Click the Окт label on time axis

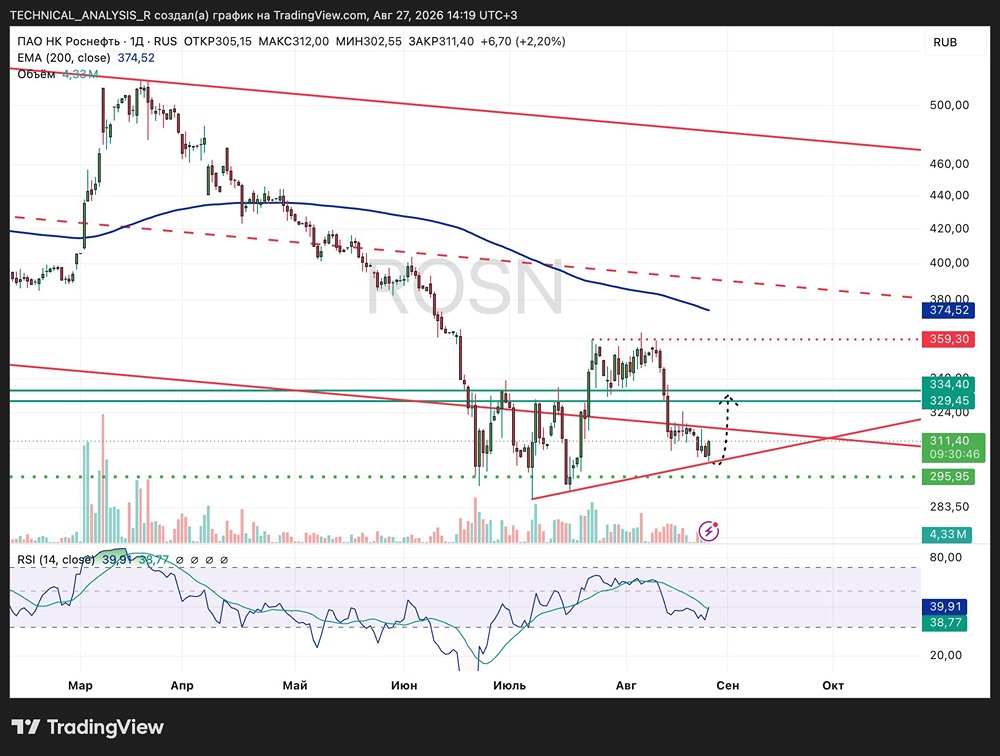[x=833, y=686]
